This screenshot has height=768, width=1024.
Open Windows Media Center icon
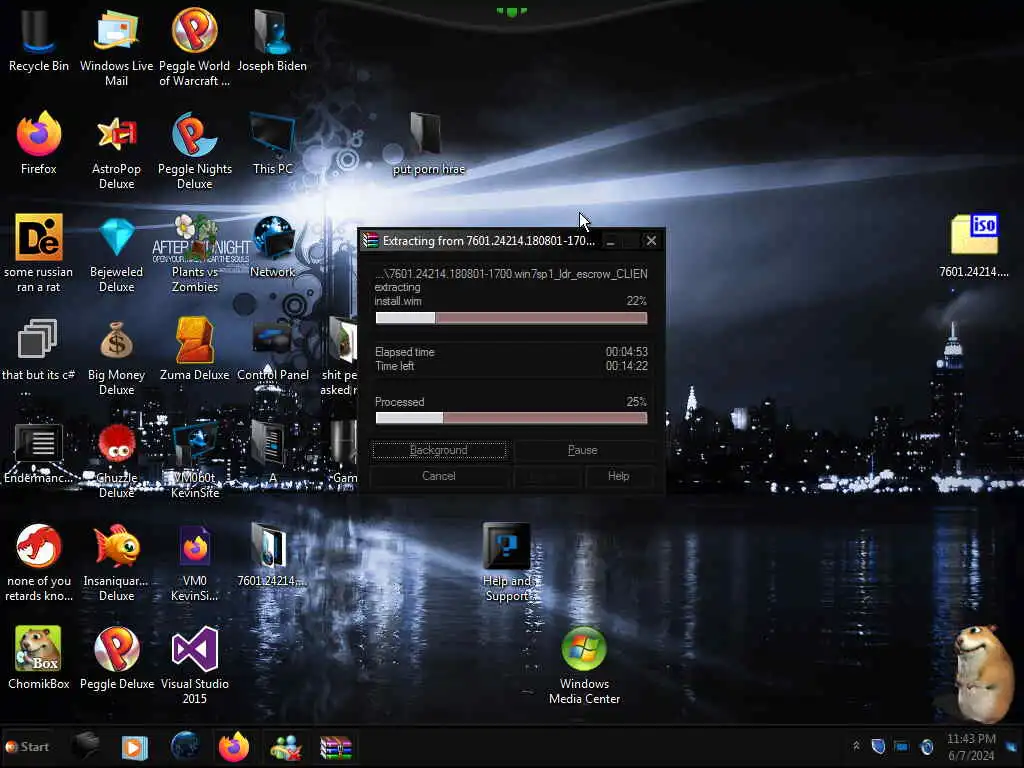tap(584, 666)
